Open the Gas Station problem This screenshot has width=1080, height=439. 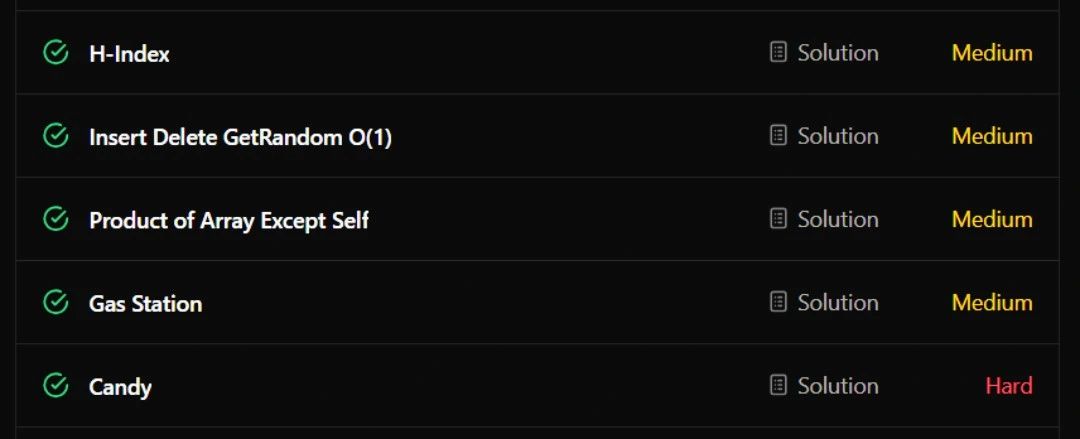pos(145,303)
